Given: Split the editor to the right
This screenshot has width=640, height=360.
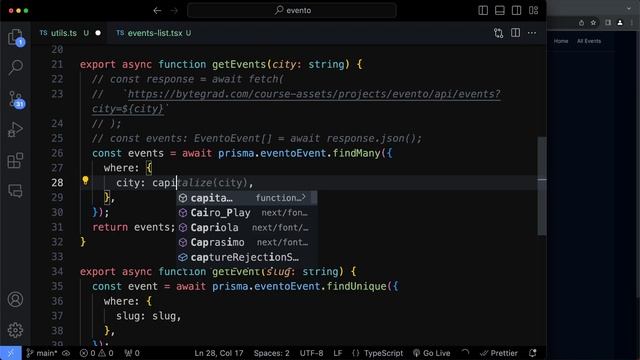Looking at the screenshot, I should [x=516, y=33].
